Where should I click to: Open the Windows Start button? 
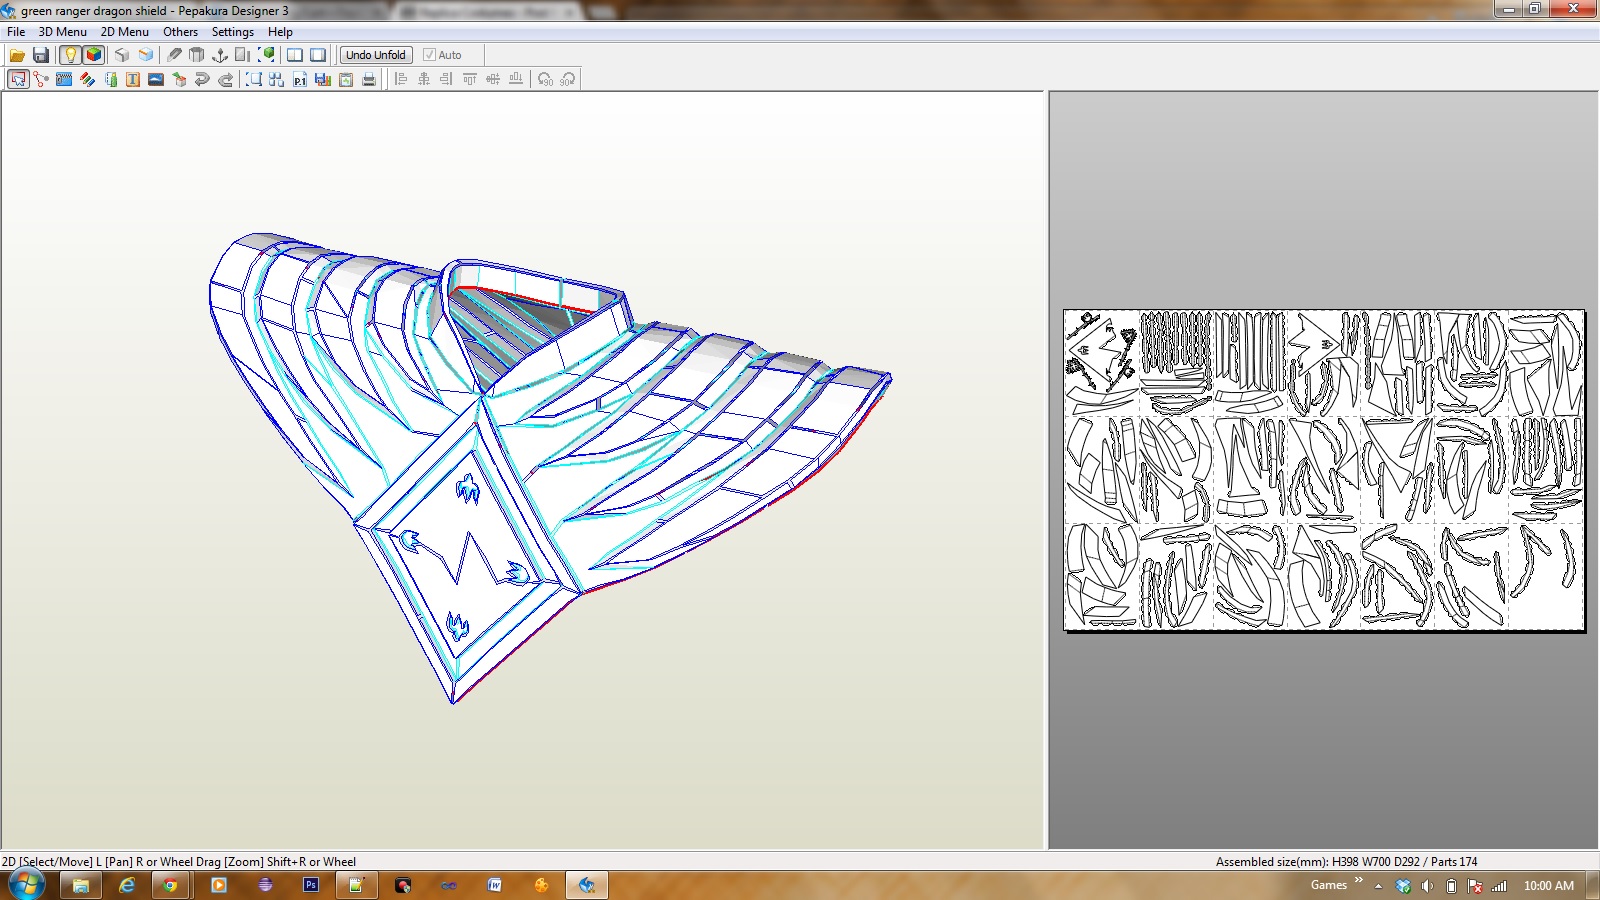click(27, 885)
